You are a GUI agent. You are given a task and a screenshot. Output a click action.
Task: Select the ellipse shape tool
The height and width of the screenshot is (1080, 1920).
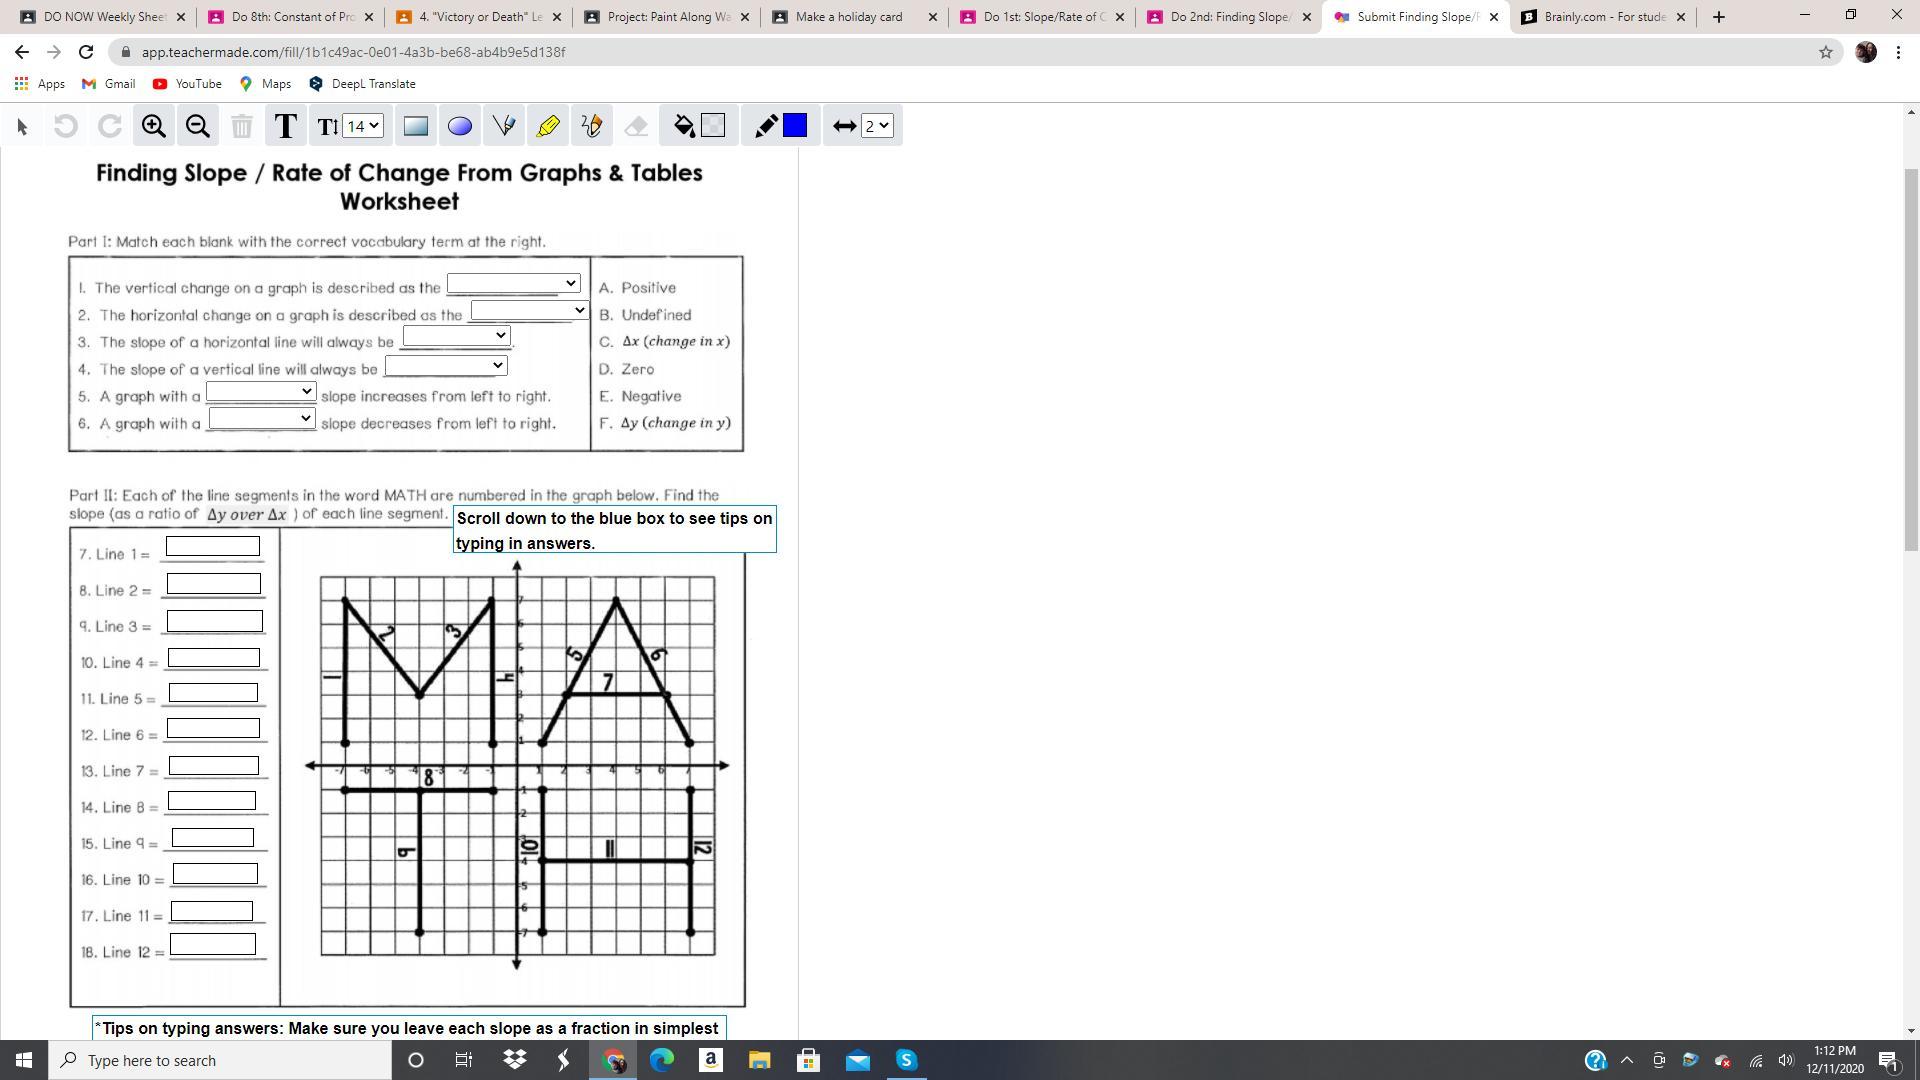459,126
